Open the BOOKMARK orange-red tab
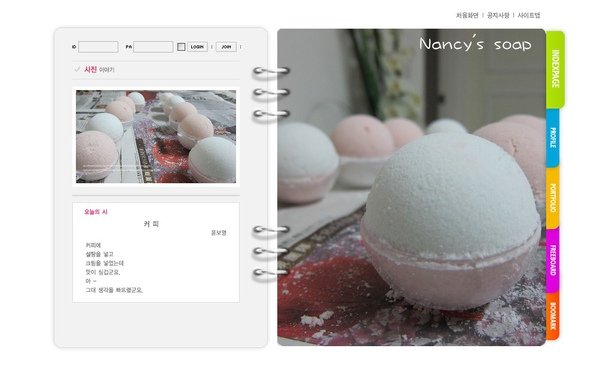This screenshot has width=600, height=376. (x=553, y=316)
